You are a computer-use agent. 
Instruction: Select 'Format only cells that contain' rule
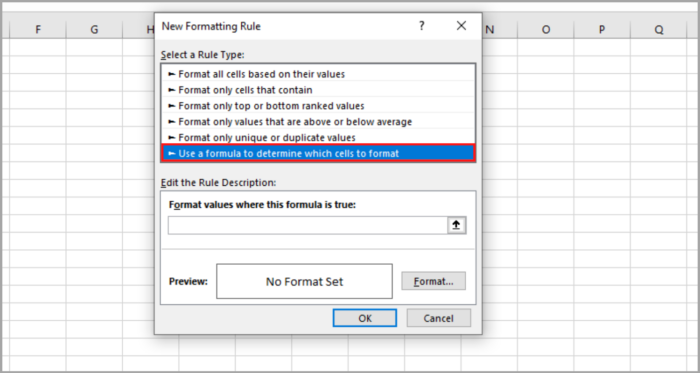318,90
